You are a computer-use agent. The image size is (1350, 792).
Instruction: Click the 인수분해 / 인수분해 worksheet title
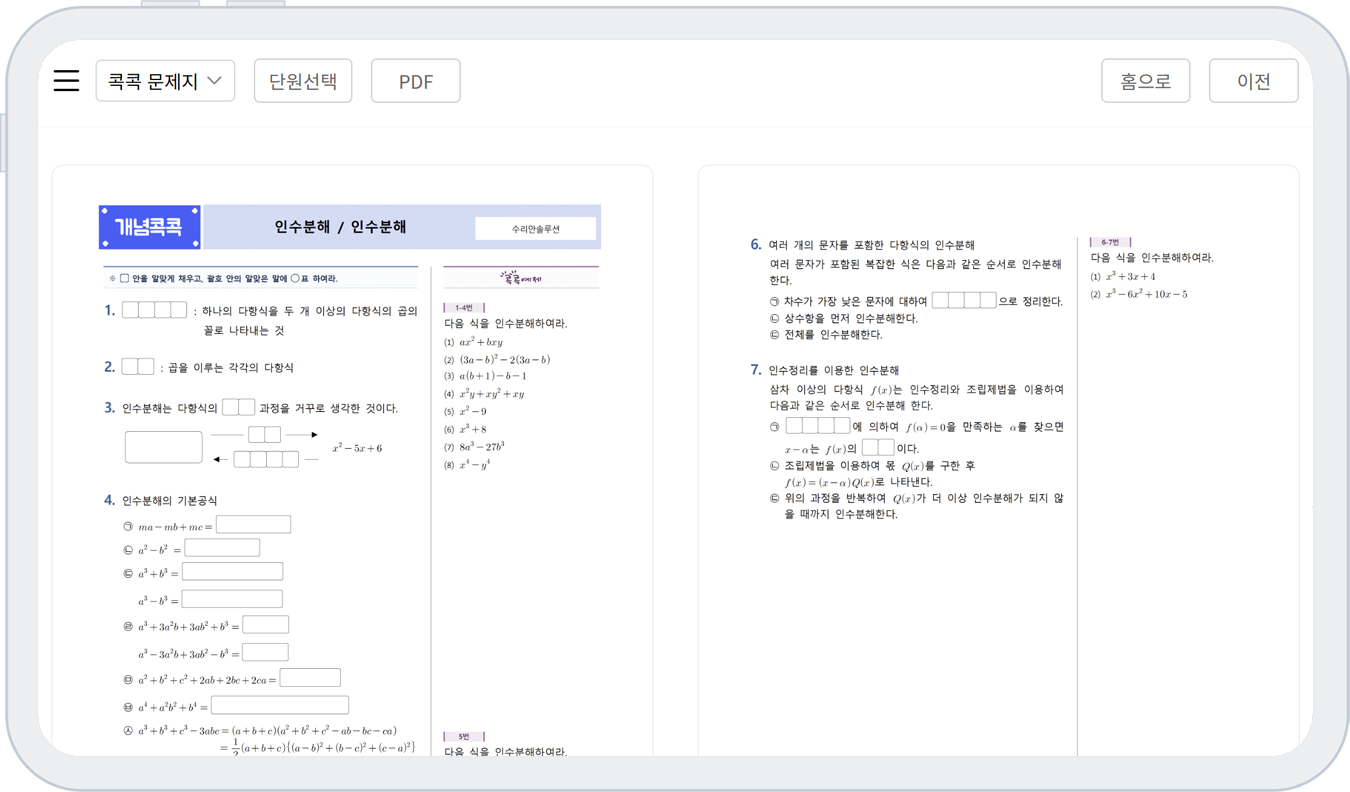340,227
